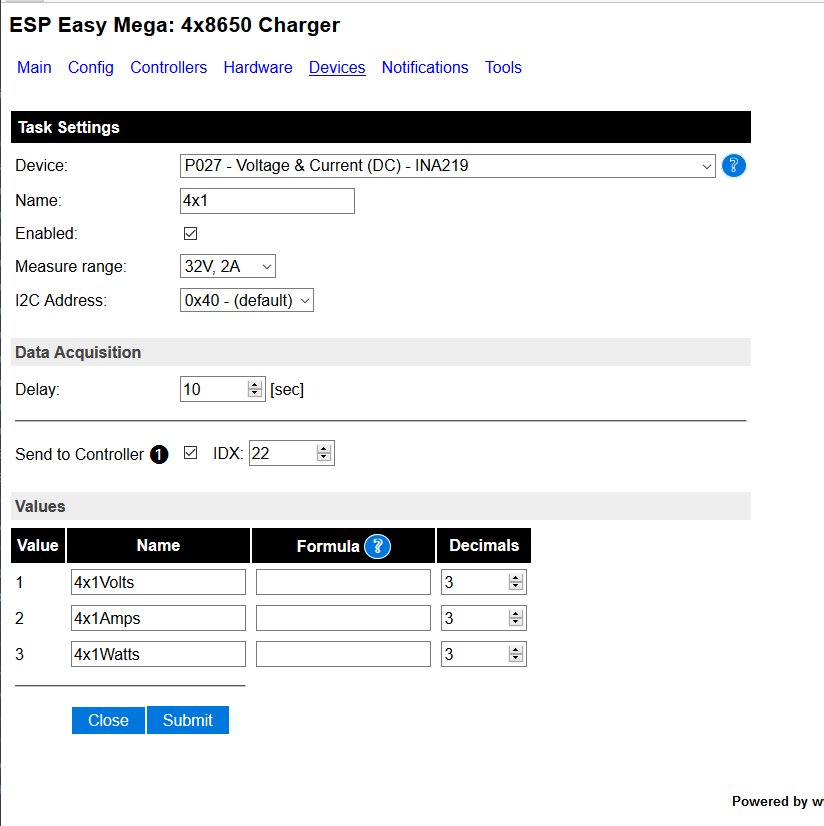Screen dimensions: 824x826
Task: Click the formula field for 4x1Volts
Action: [x=343, y=582]
